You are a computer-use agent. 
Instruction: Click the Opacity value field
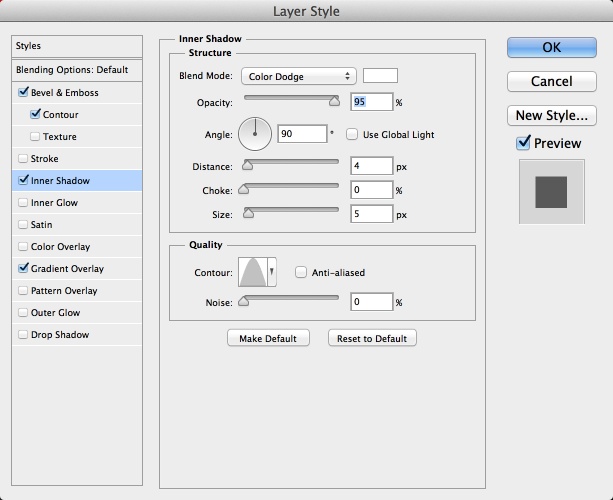(371, 102)
